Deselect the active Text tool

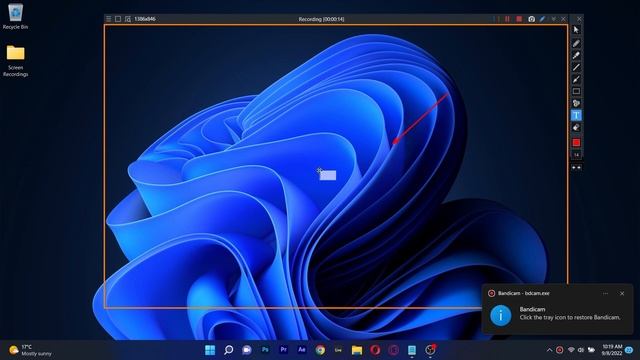pyautogui.click(x=576, y=116)
